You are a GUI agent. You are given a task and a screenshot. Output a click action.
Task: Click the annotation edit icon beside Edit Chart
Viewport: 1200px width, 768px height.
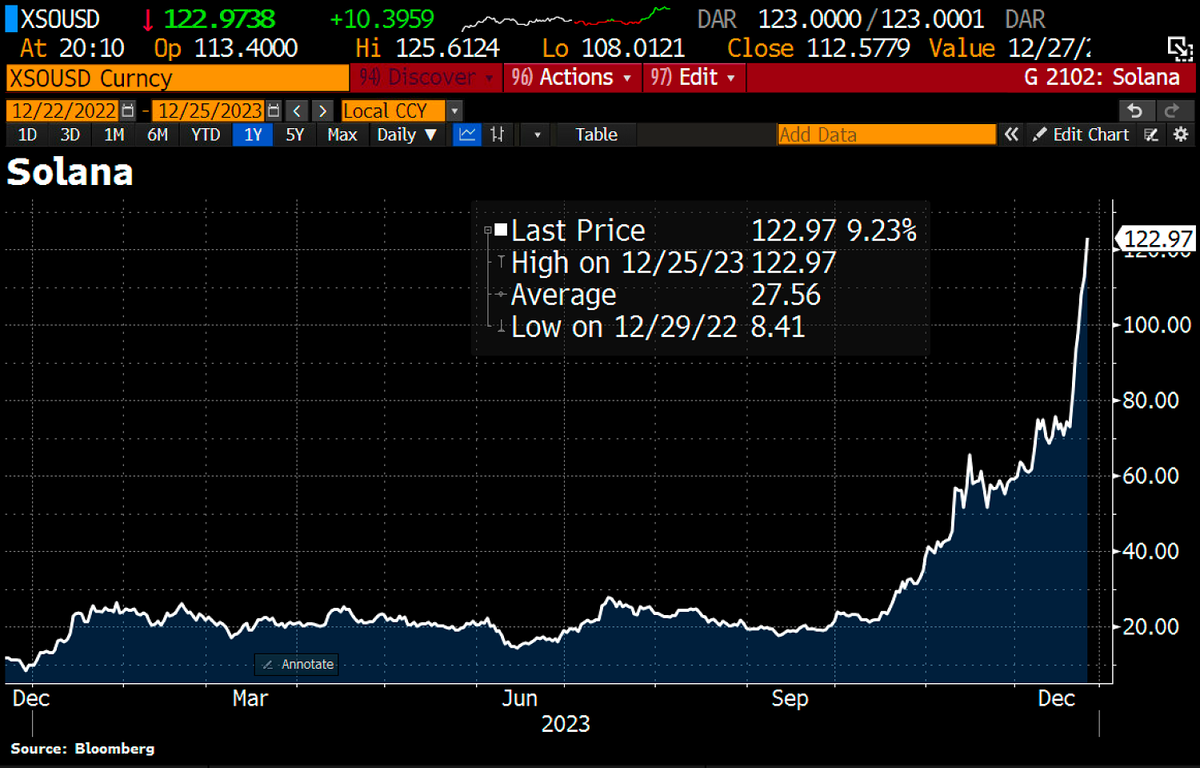coord(1152,135)
